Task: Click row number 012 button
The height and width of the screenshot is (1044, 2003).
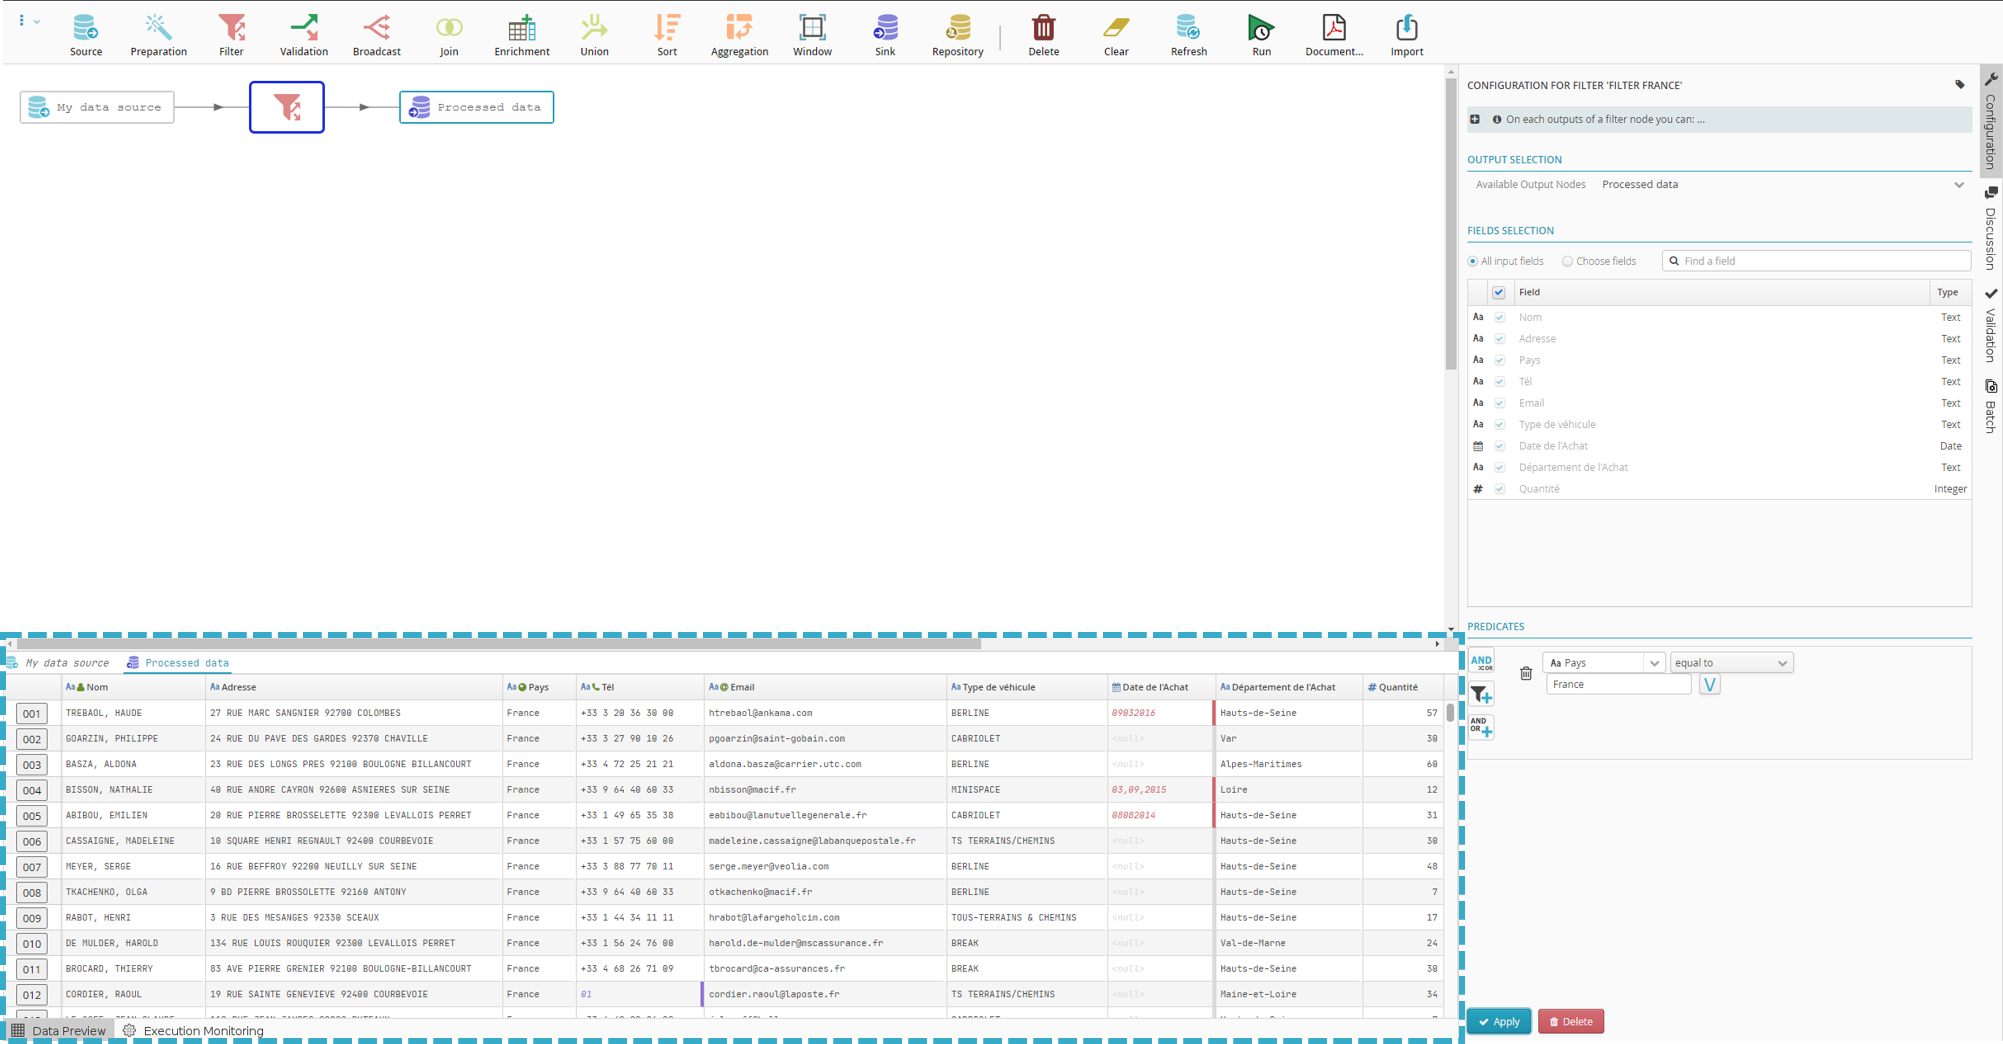Action: [32, 995]
